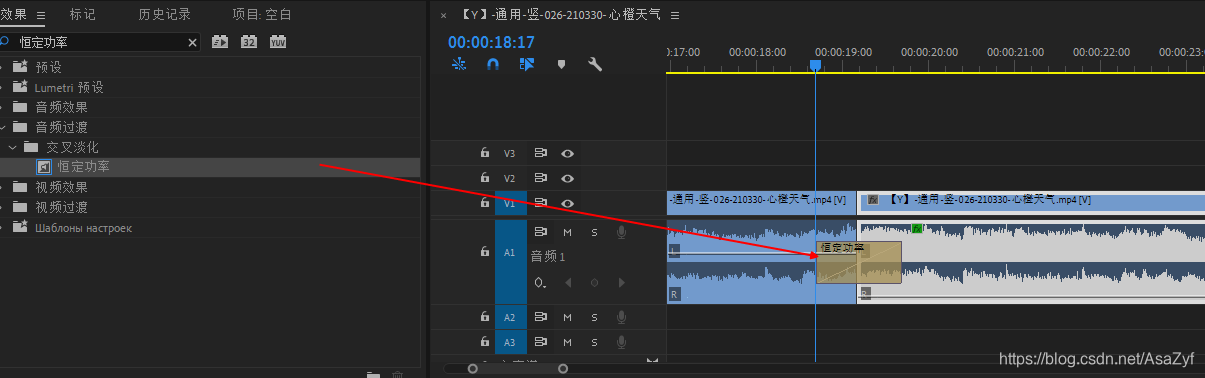Image resolution: width=1205 pixels, height=378 pixels.
Task: Toggle sync lock on track A1
Action: (x=540, y=232)
